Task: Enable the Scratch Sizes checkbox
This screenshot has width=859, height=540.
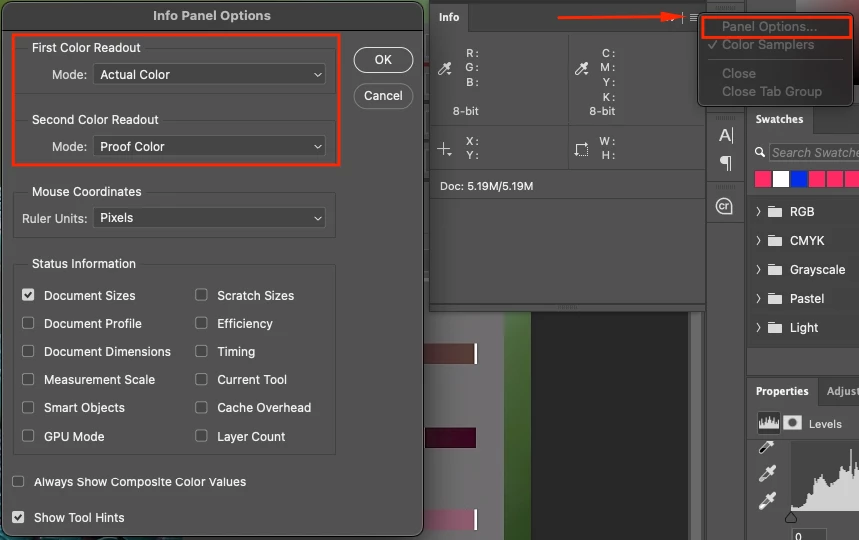Action: (x=201, y=295)
